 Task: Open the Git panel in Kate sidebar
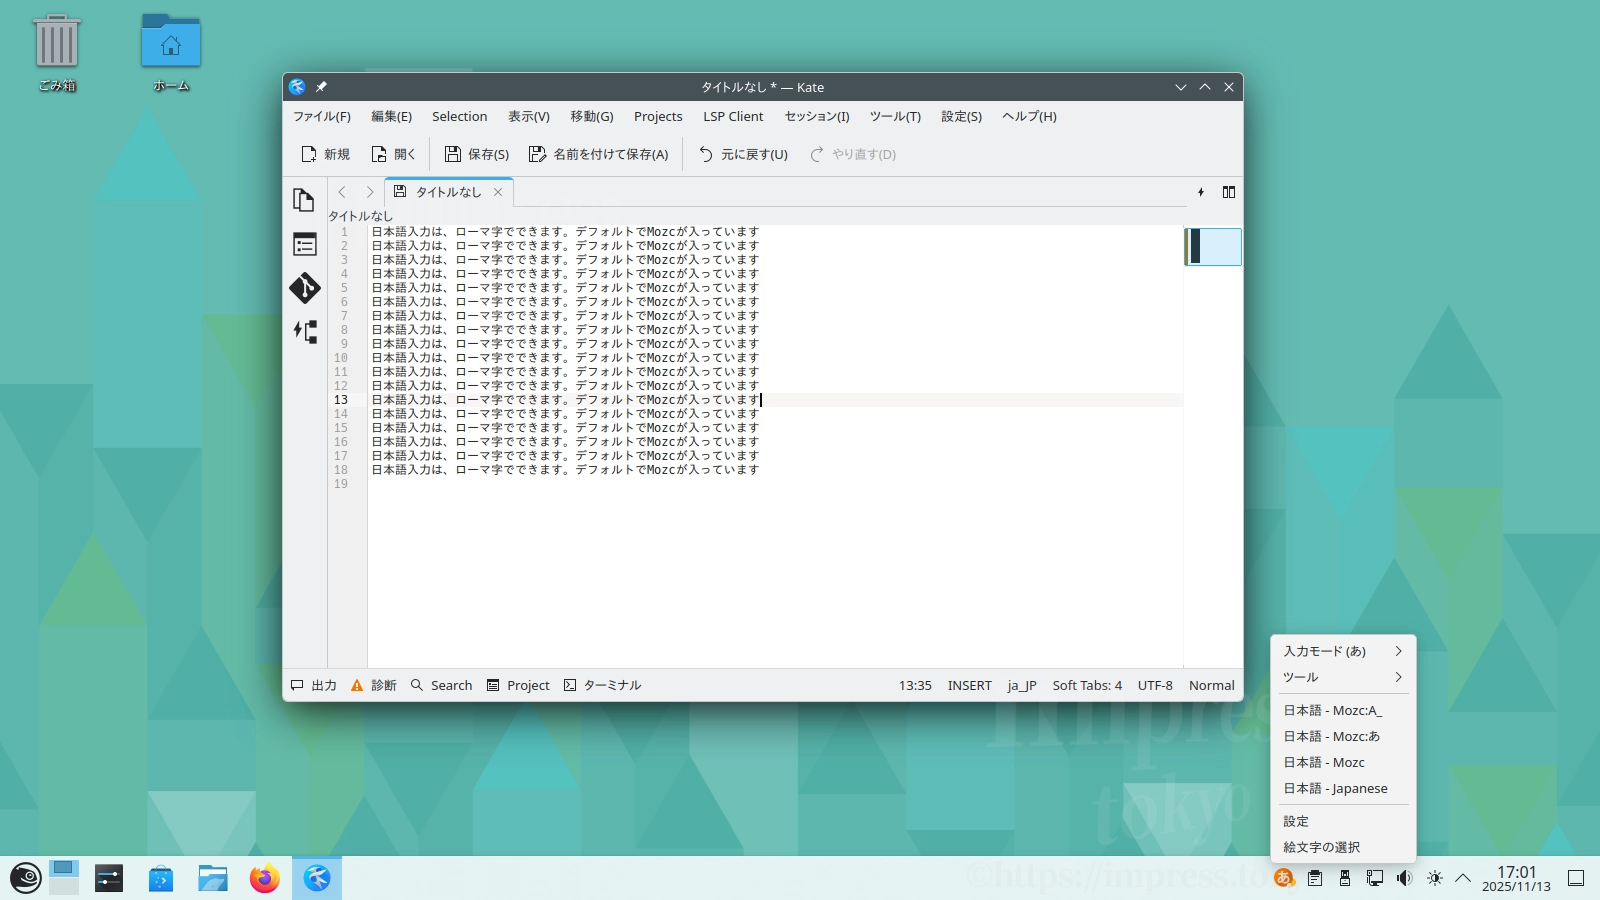(304, 288)
